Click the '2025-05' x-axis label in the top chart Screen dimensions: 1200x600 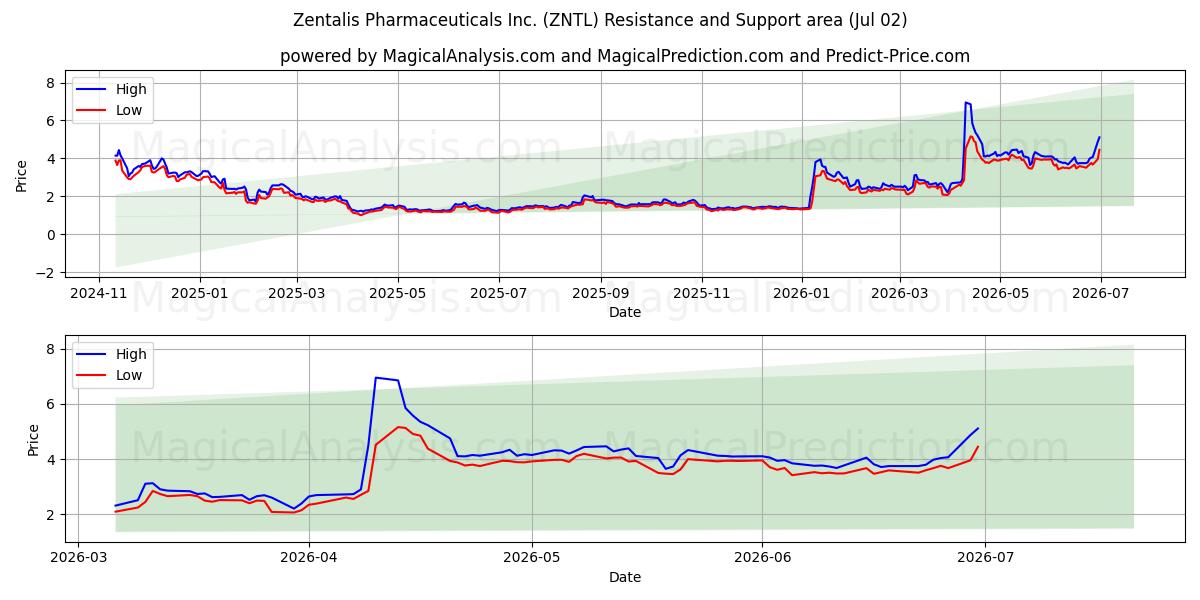(x=398, y=294)
